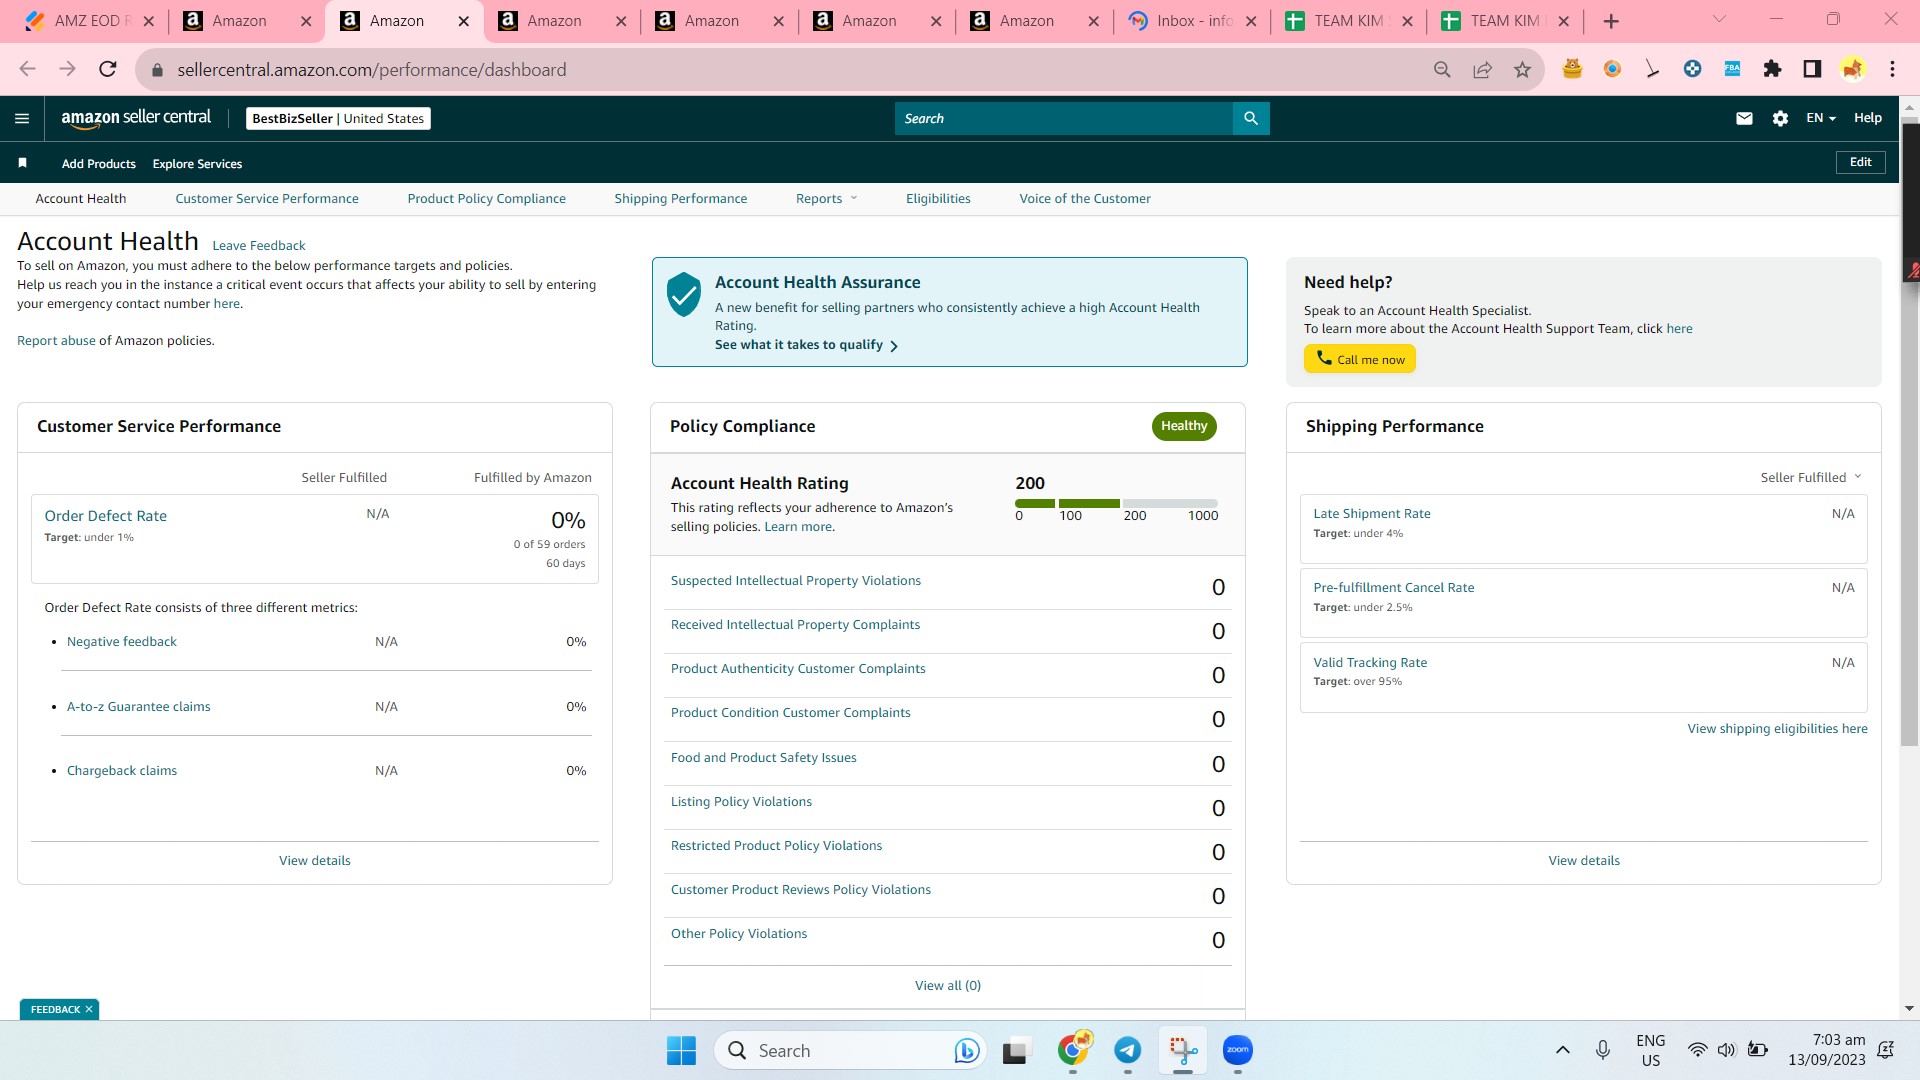Click the browser zoom magnifier icon

pyautogui.click(x=1442, y=69)
